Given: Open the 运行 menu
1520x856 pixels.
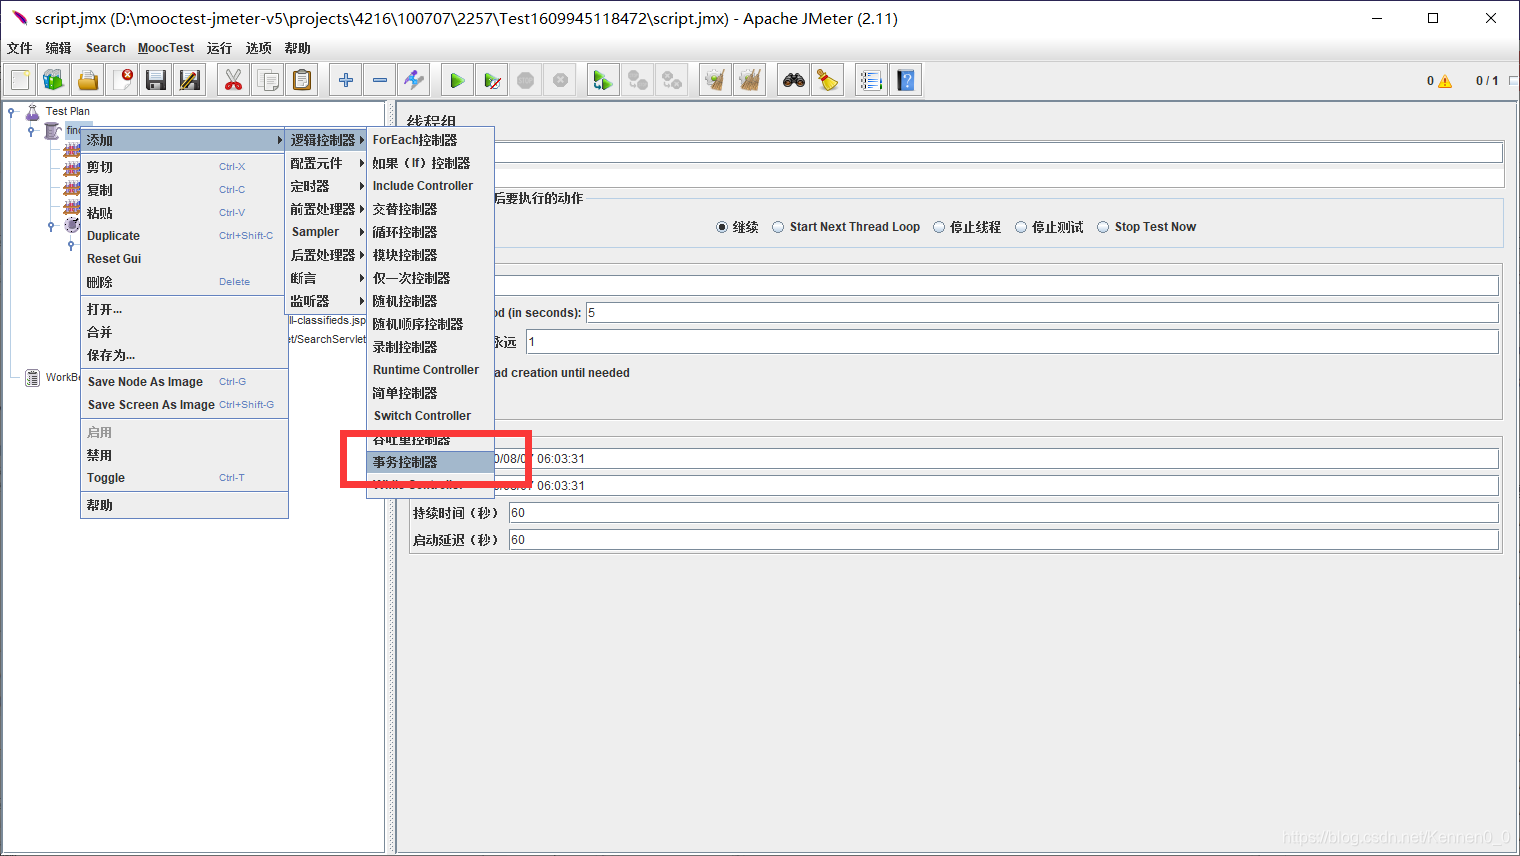Looking at the screenshot, I should point(219,48).
